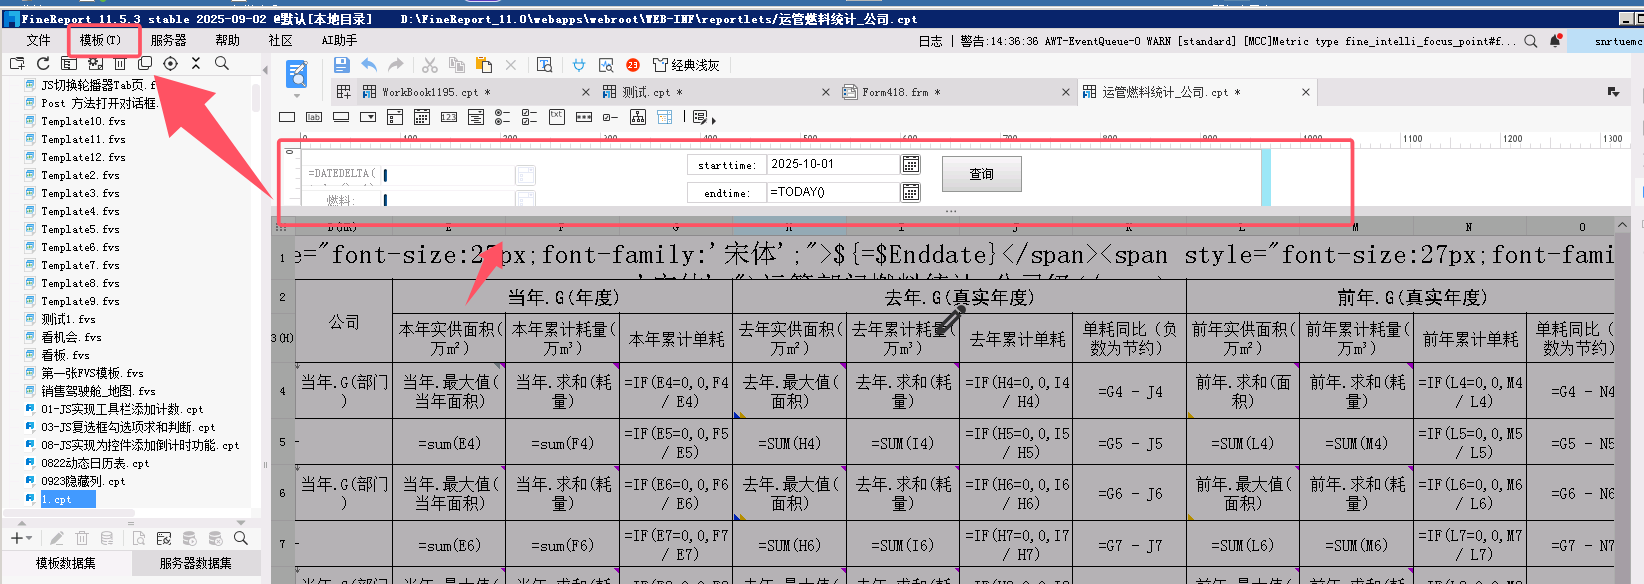Screen dimensions: 1644x584
Task: Click the starttime date field 2025-10-01
Action: 833,164
